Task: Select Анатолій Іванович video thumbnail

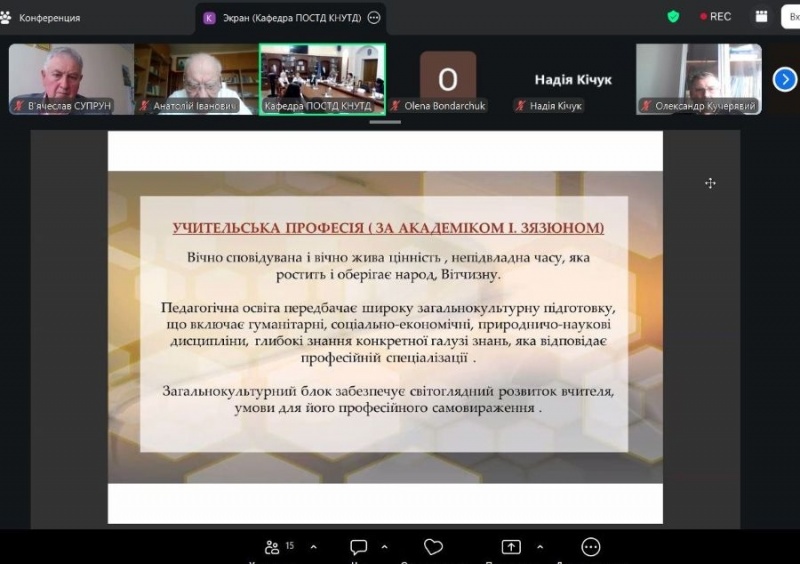Action: (196, 78)
